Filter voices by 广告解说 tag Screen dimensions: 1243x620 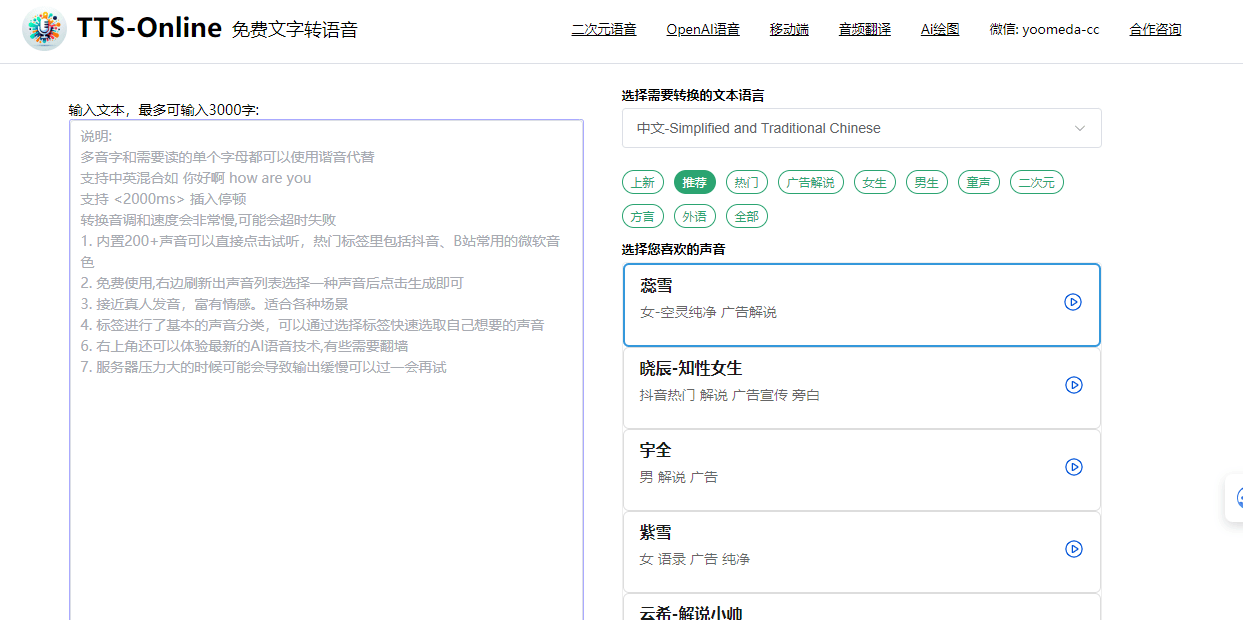click(810, 182)
